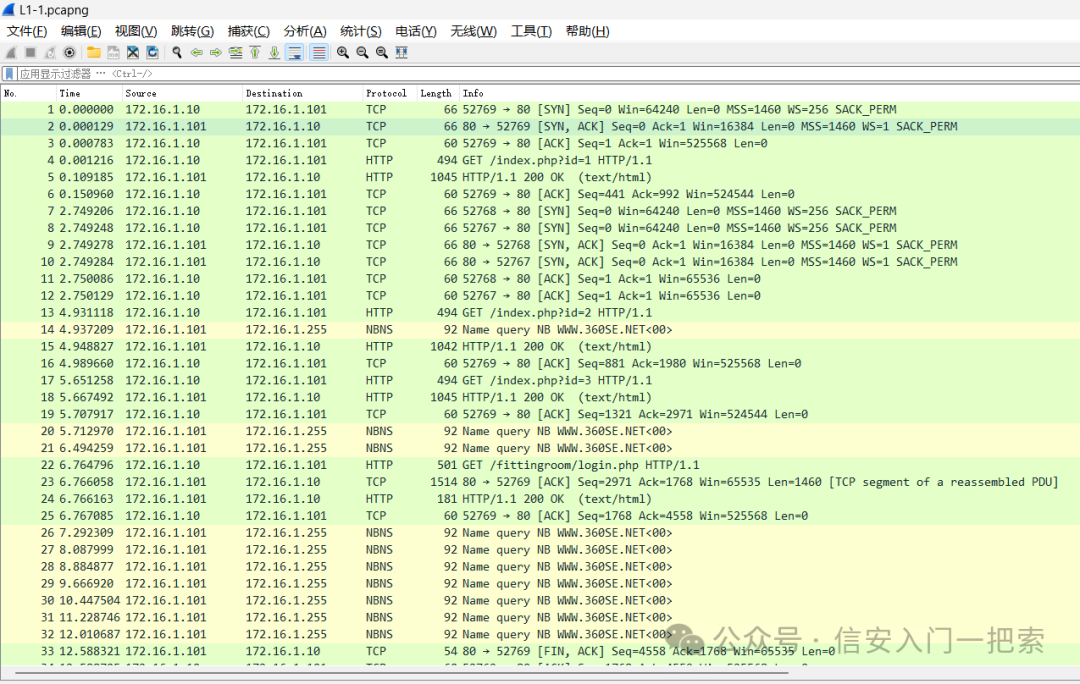Open the 编辑(E) menu
1080x684 pixels.
(x=81, y=31)
